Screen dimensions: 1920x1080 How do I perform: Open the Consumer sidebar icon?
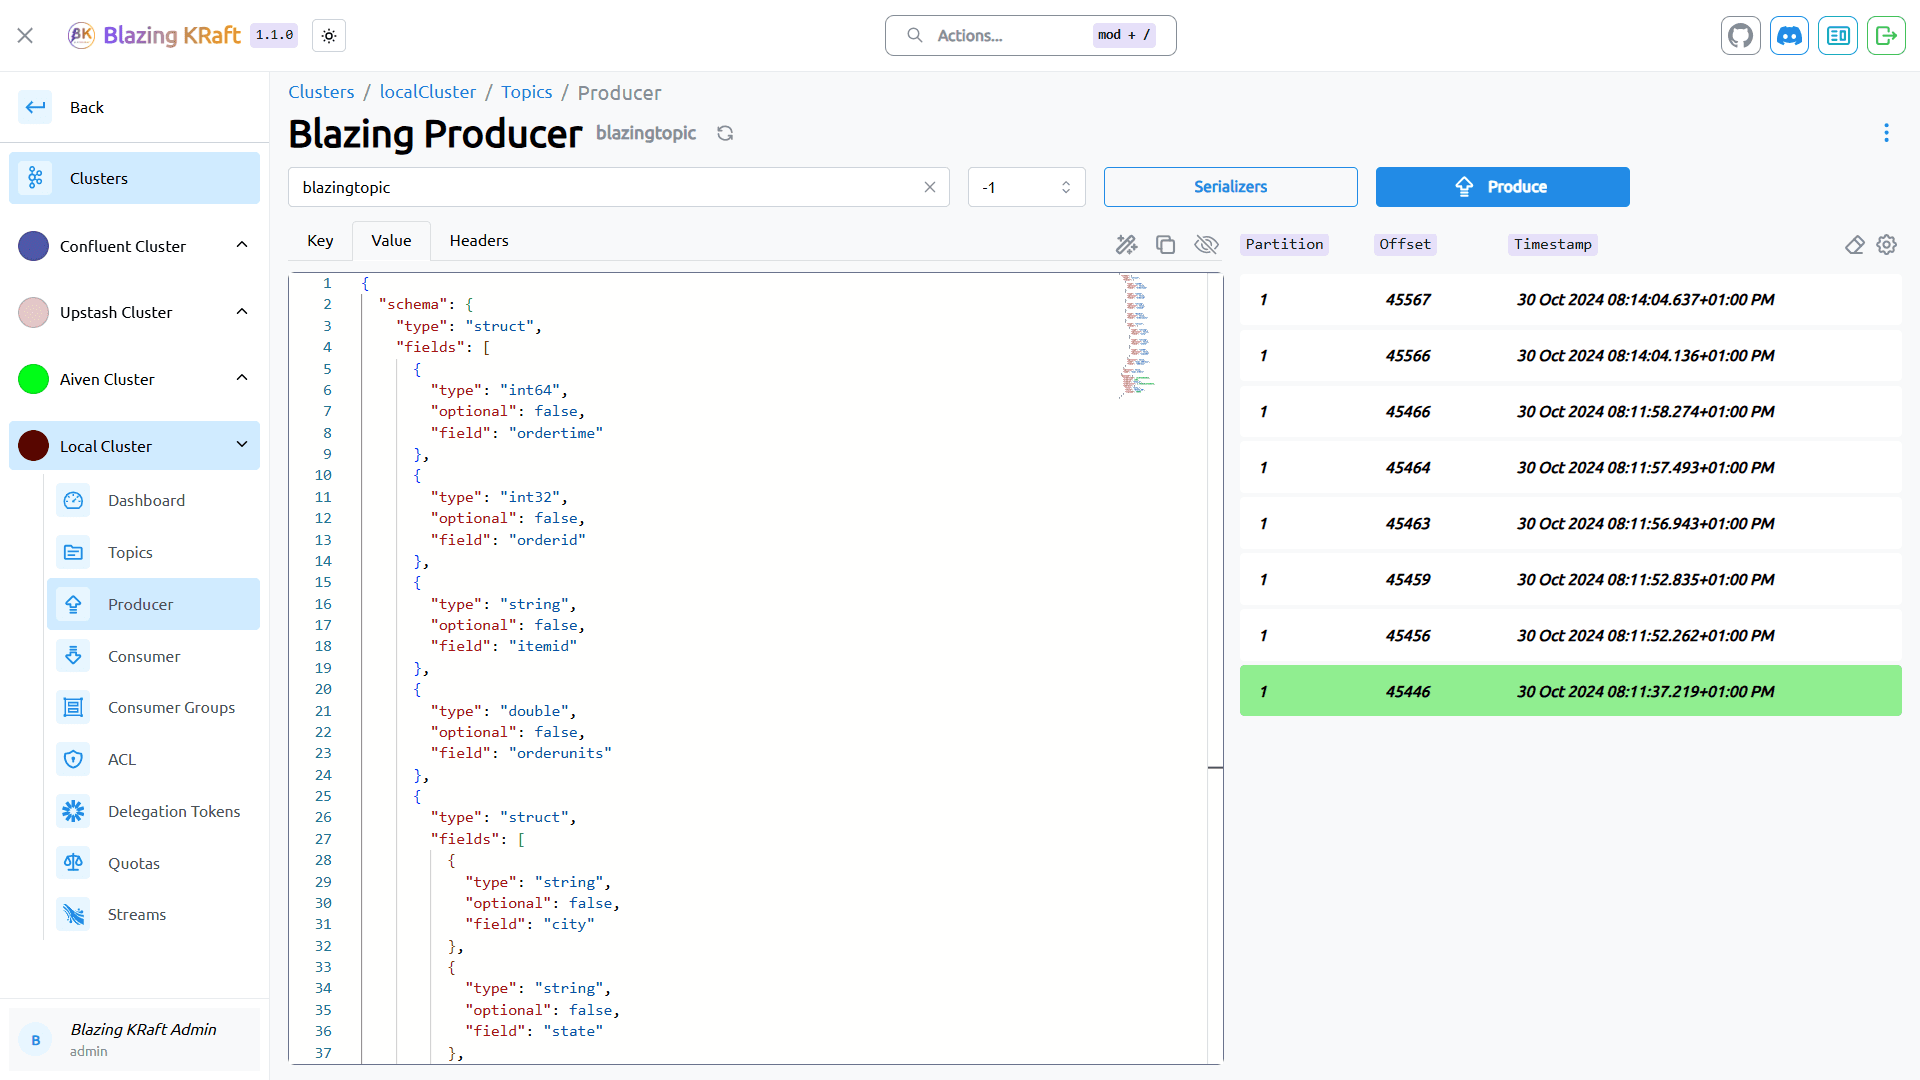point(73,656)
